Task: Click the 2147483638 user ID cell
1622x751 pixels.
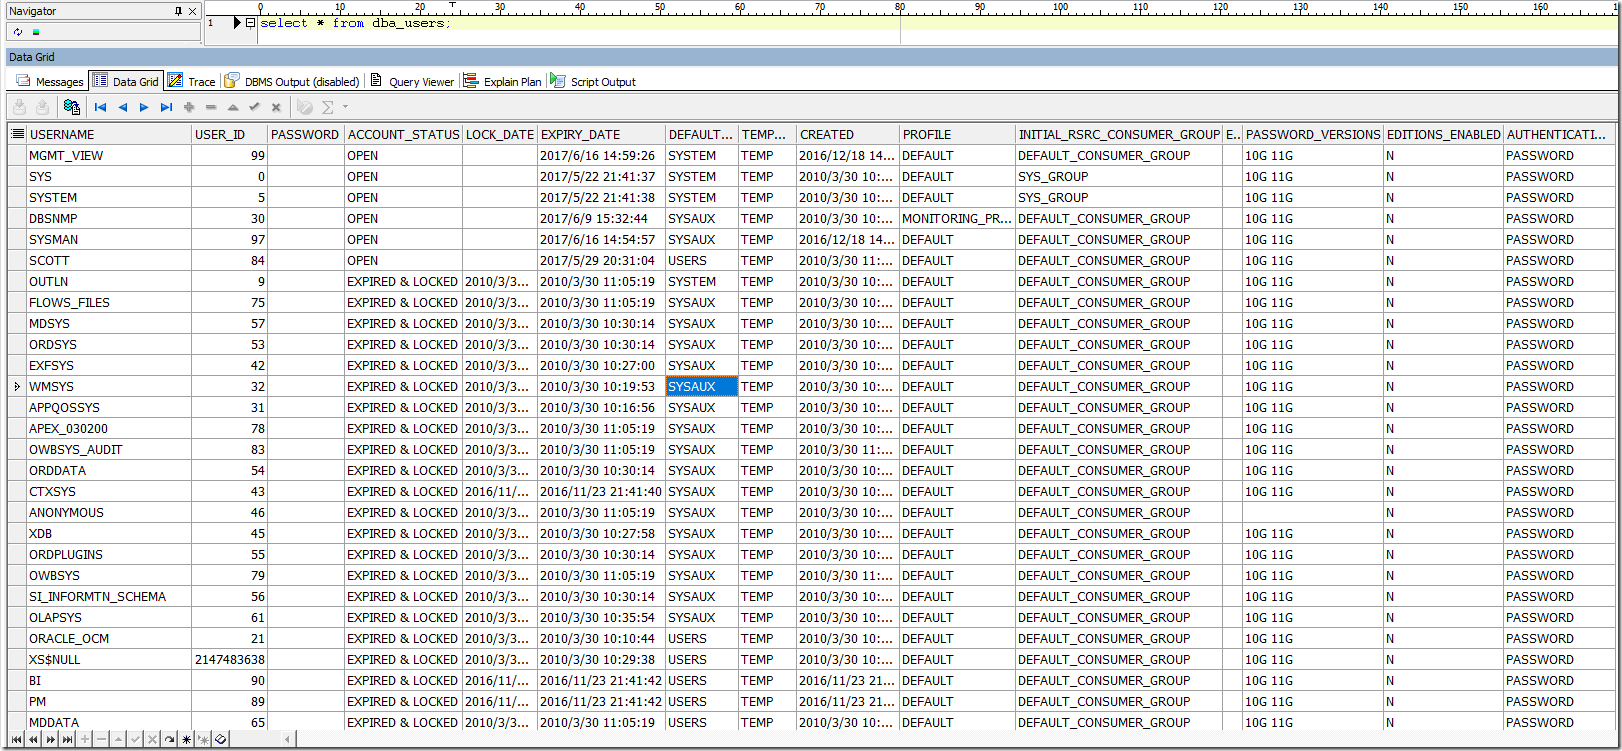Action: [x=230, y=659]
